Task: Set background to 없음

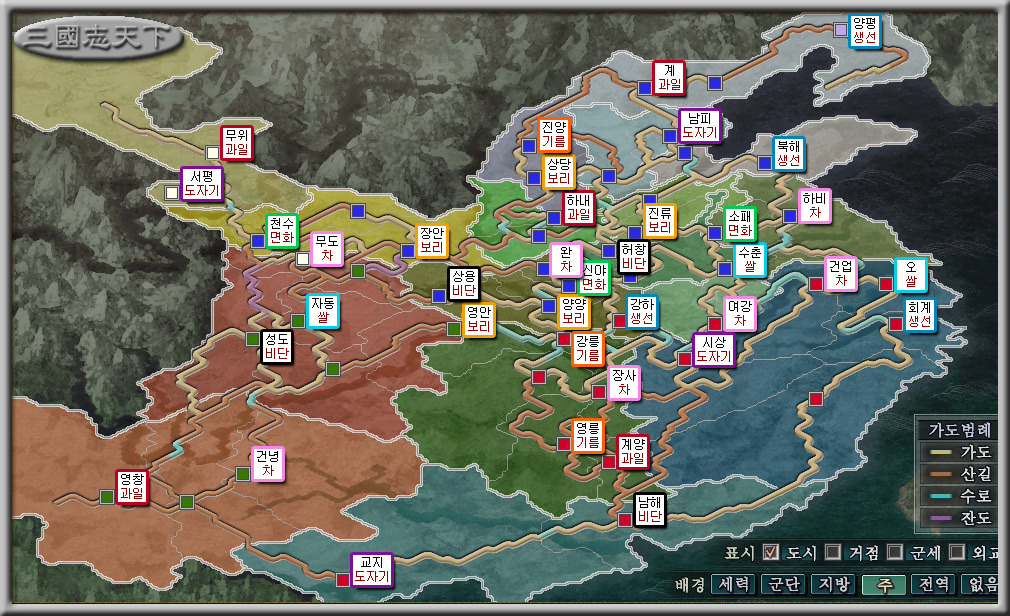Action: [x=981, y=584]
